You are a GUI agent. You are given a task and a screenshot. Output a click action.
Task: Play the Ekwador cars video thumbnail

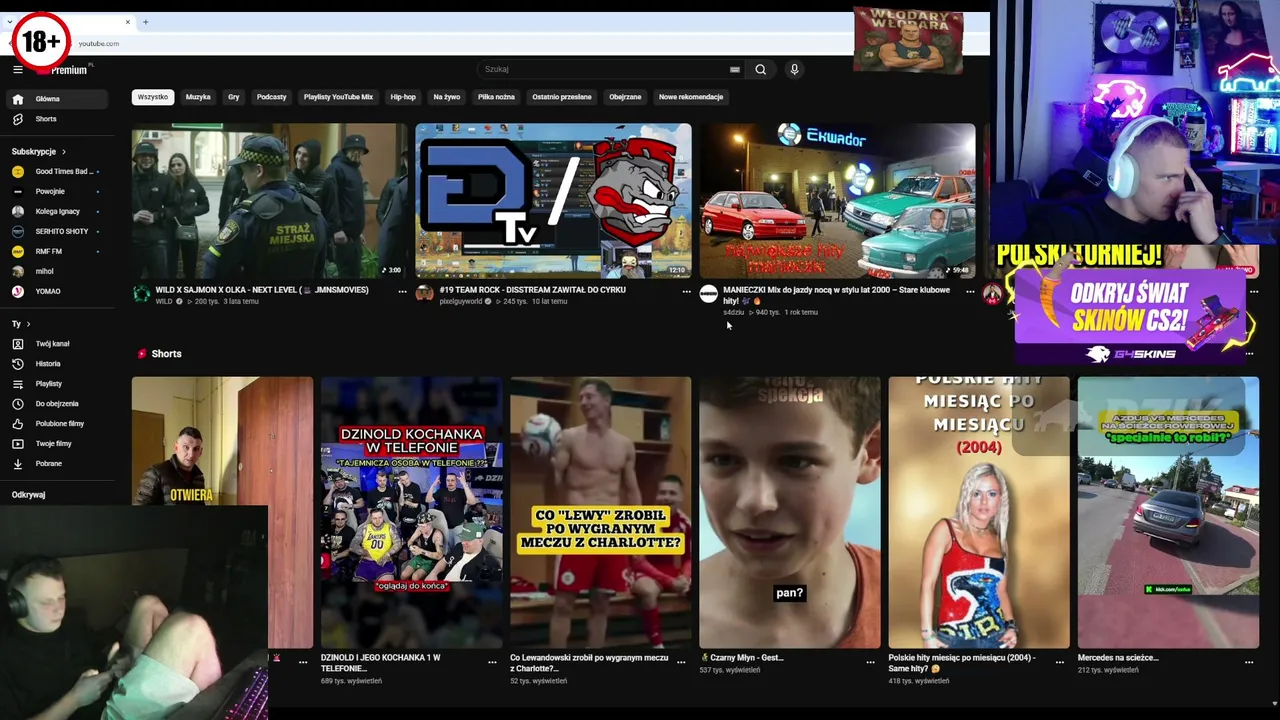837,201
